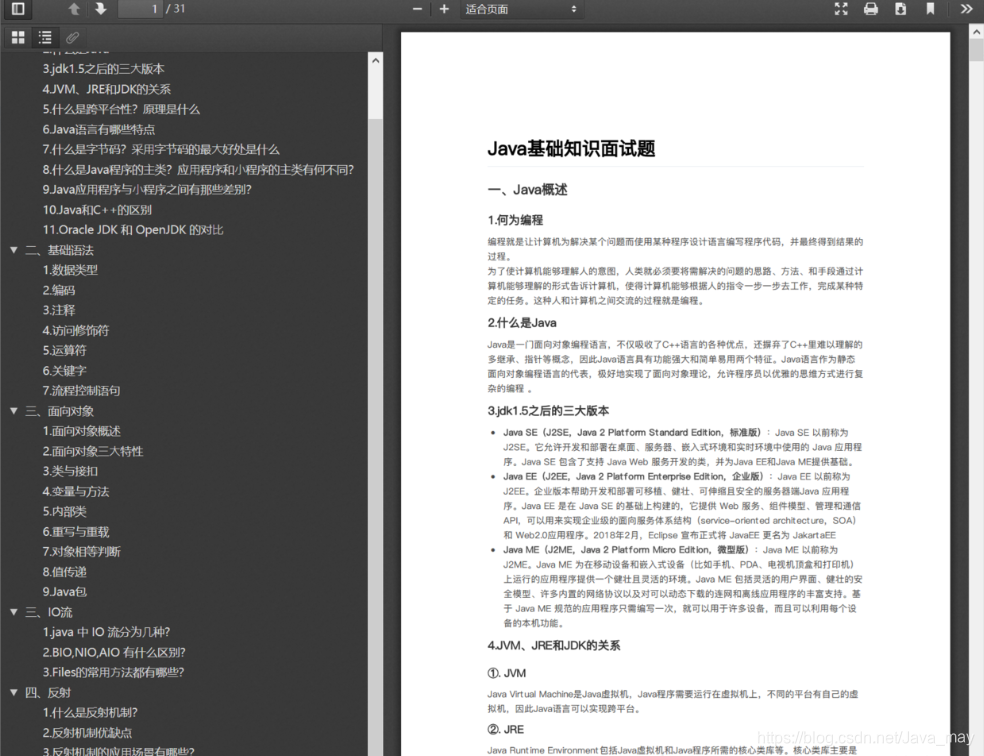Collapse the 四、反射 section triangle
The image size is (984, 756).
coord(14,692)
